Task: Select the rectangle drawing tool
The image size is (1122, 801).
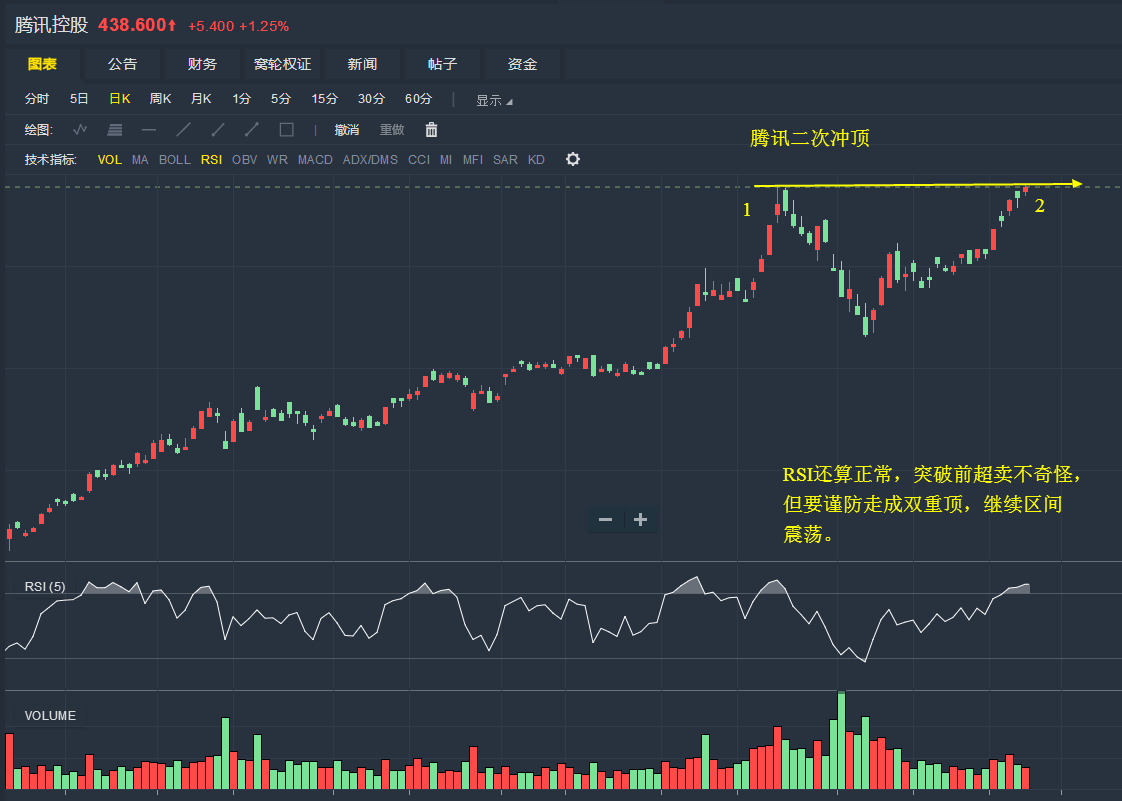Action: pyautogui.click(x=286, y=130)
